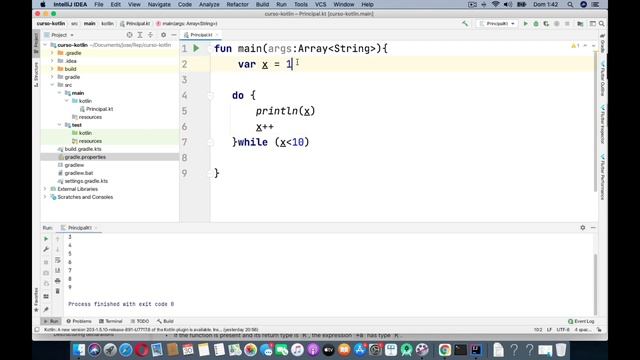Viewport: 640px width, 360px height.
Task: Expand the build folder
Action: point(52,69)
